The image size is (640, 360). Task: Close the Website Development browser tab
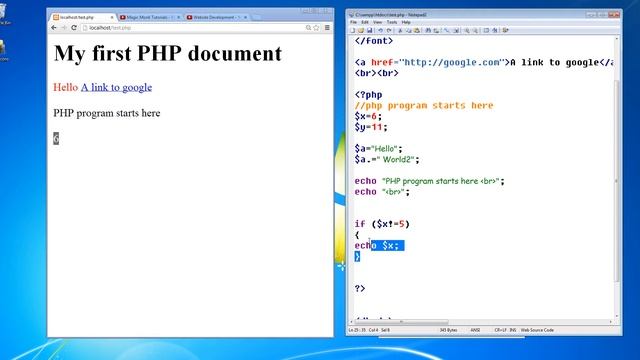(x=245, y=18)
